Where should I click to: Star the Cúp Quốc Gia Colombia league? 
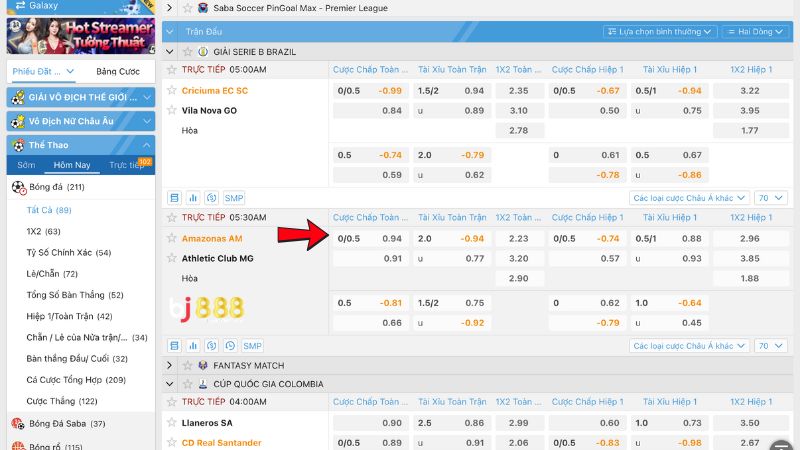188,384
